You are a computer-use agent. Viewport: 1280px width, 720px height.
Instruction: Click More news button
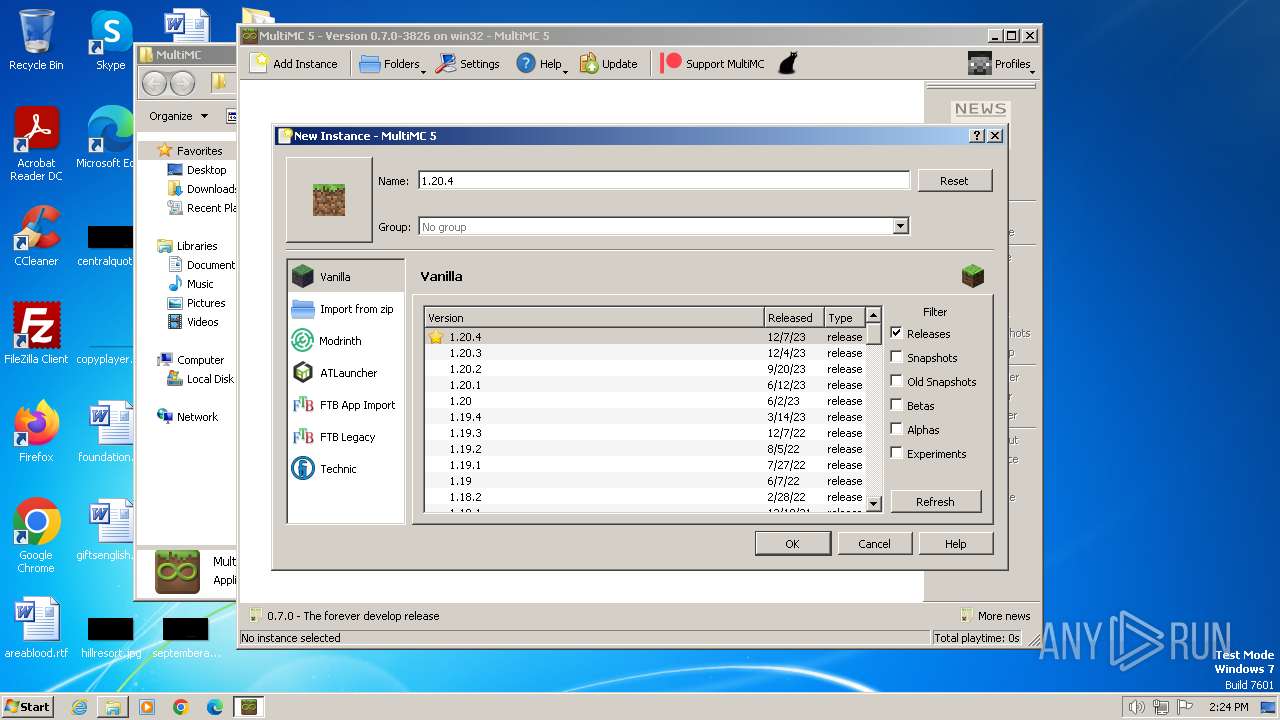[995, 616]
